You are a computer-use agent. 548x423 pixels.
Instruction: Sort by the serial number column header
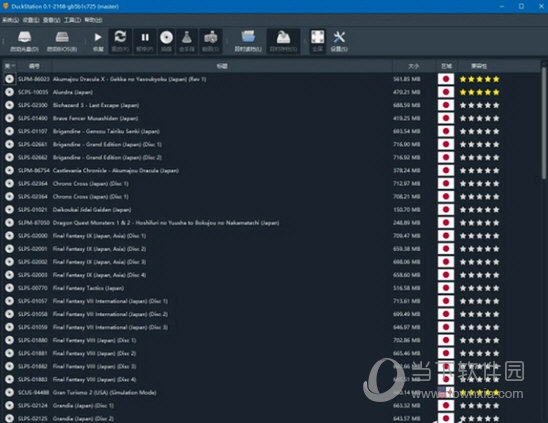34,66
